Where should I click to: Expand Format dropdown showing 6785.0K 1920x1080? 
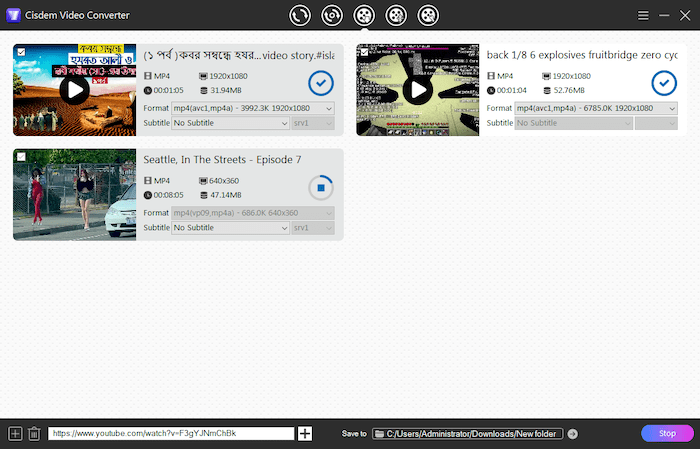coord(597,108)
